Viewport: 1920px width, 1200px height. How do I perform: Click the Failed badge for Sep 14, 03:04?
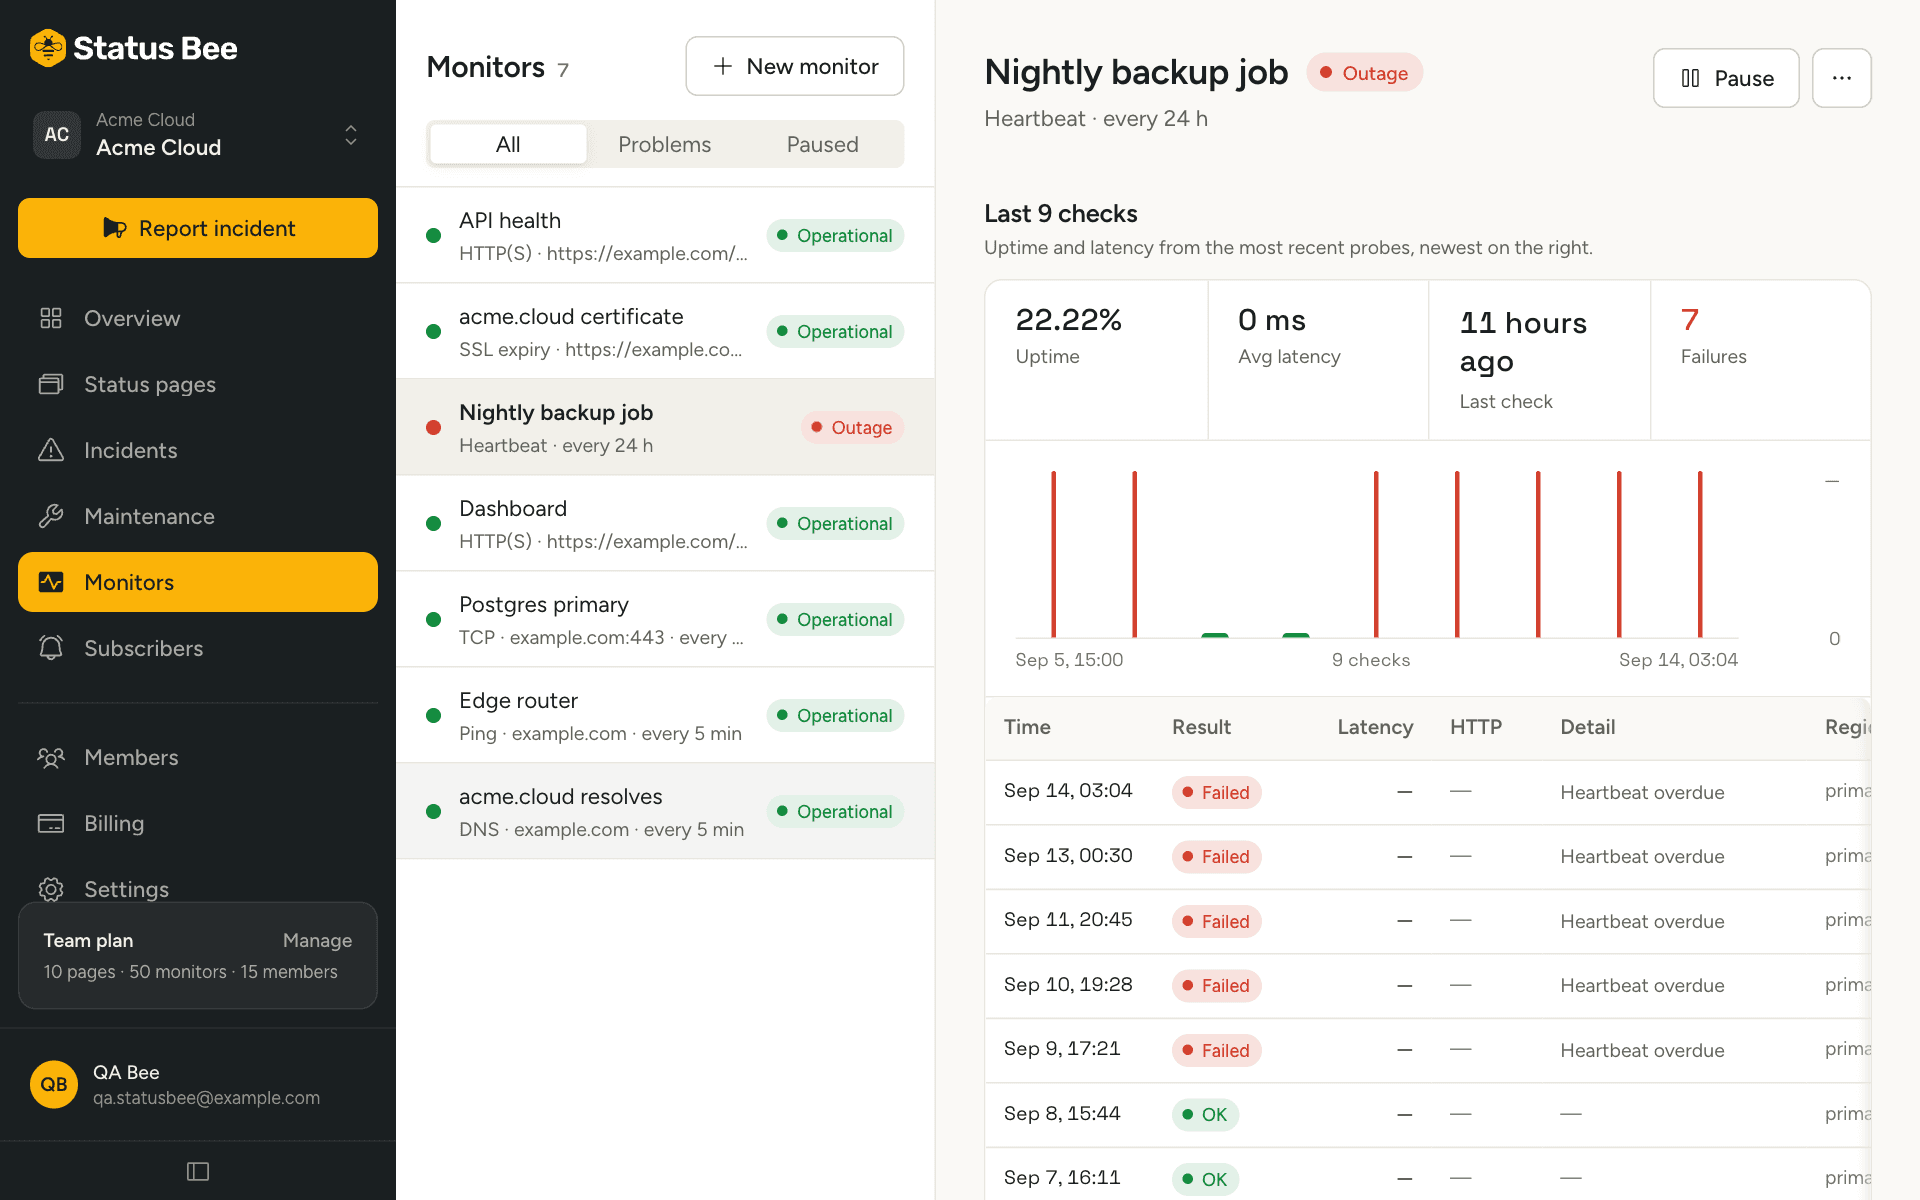pos(1216,792)
